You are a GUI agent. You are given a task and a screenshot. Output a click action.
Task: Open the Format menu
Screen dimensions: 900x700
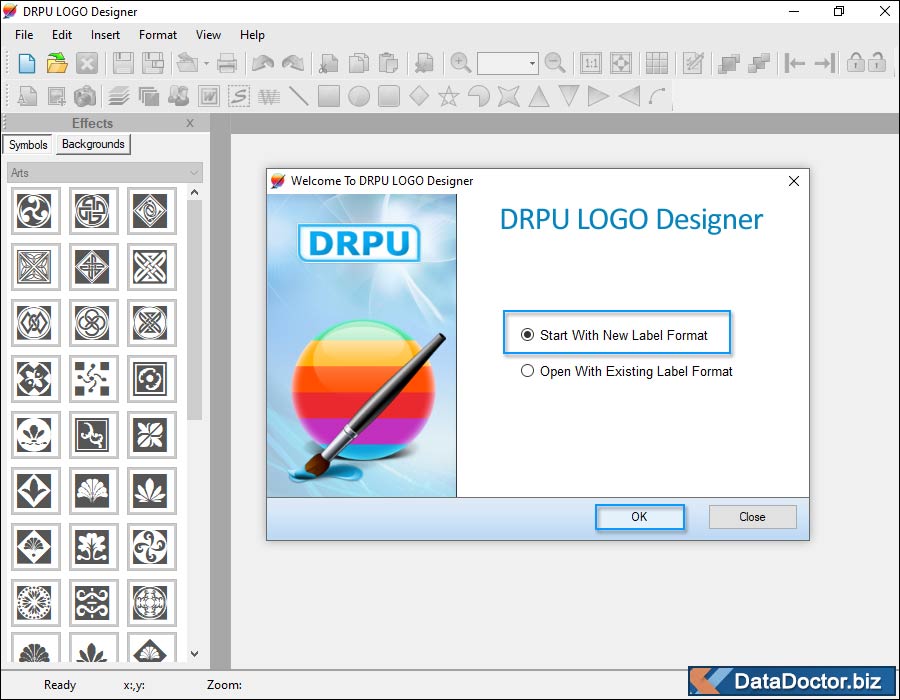(158, 35)
